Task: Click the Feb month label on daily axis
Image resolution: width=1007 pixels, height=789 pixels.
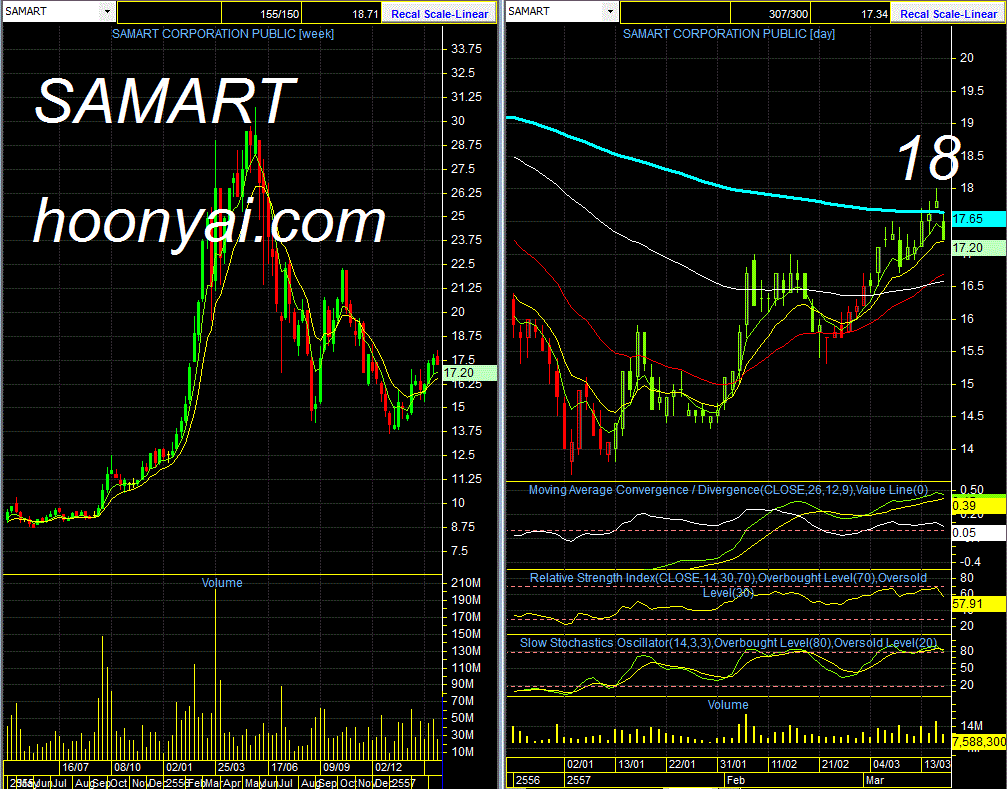Action: pos(735,780)
